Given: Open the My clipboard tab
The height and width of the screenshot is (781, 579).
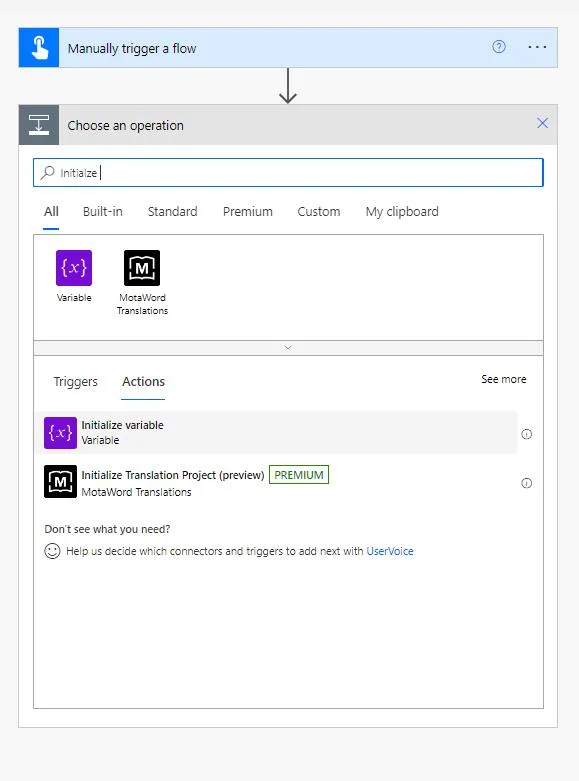Looking at the screenshot, I should point(402,212).
